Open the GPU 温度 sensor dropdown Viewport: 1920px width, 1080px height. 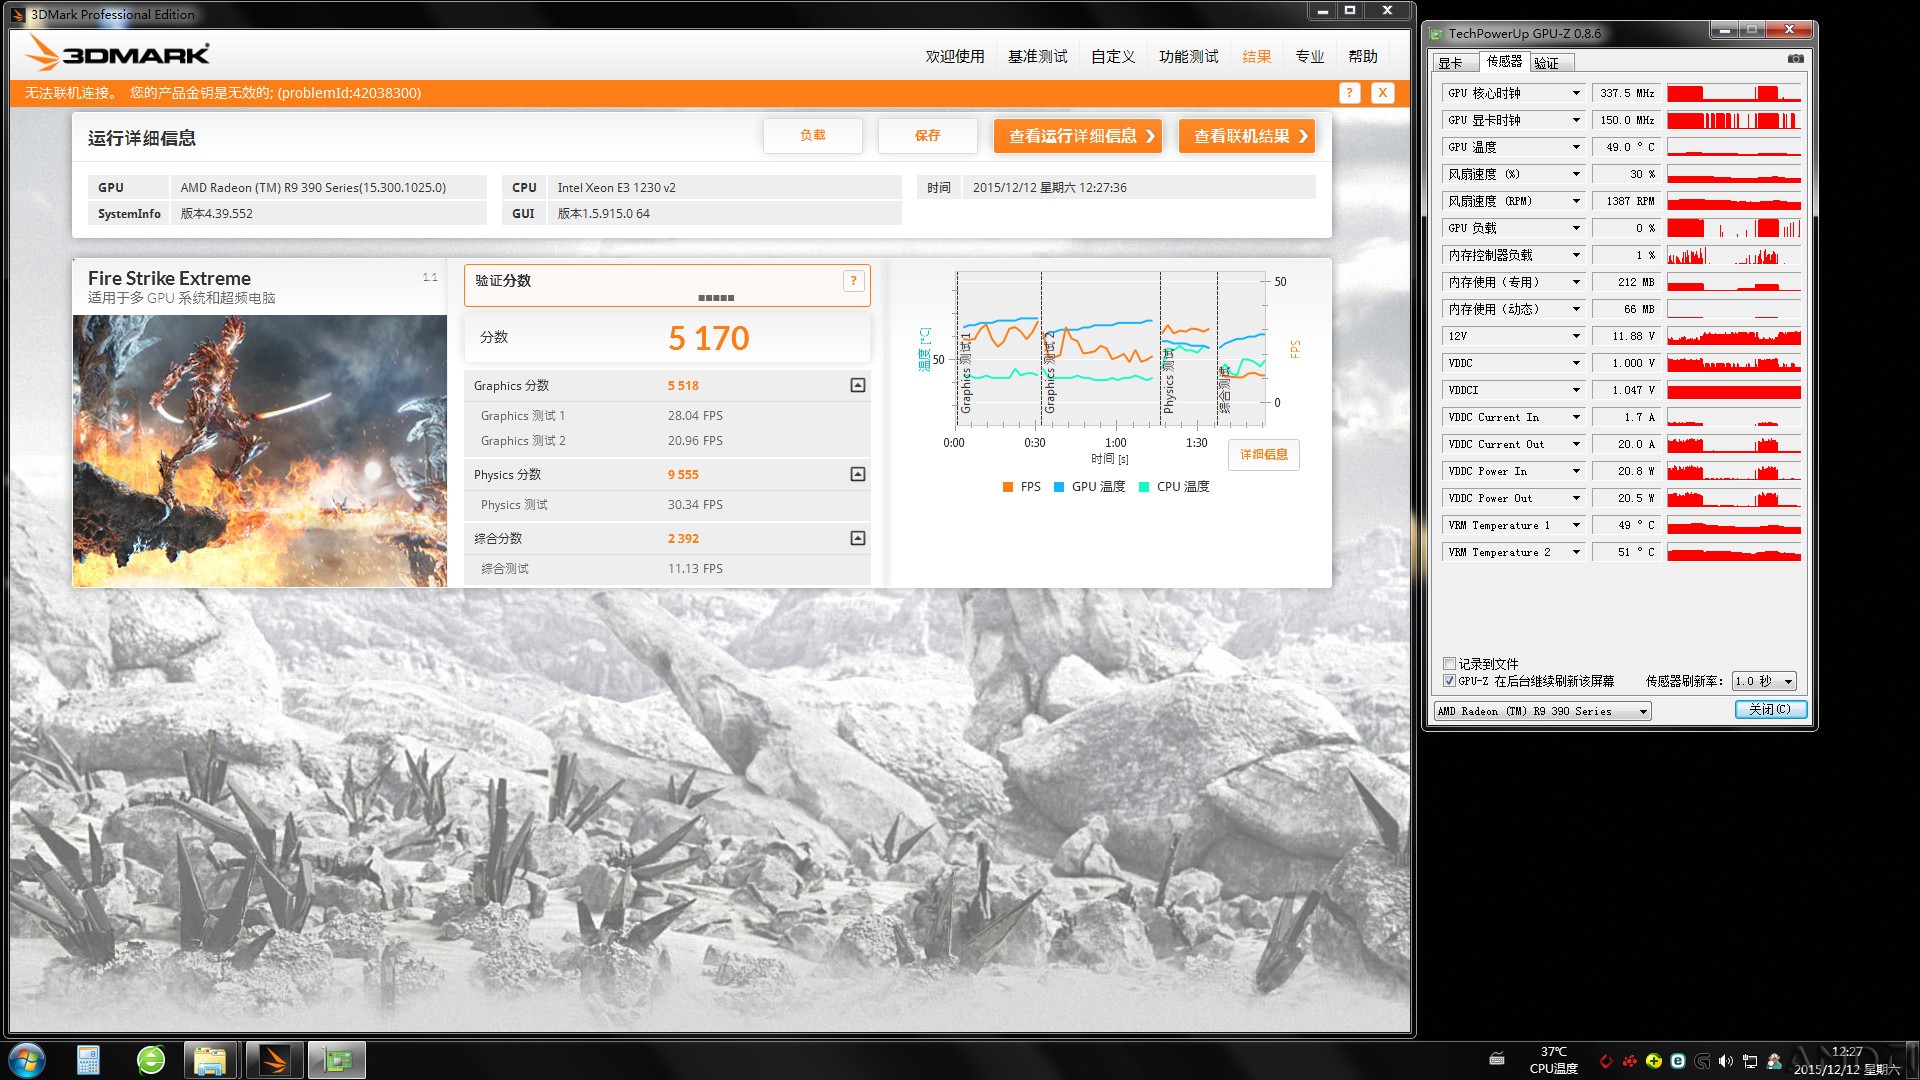[1576, 147]
